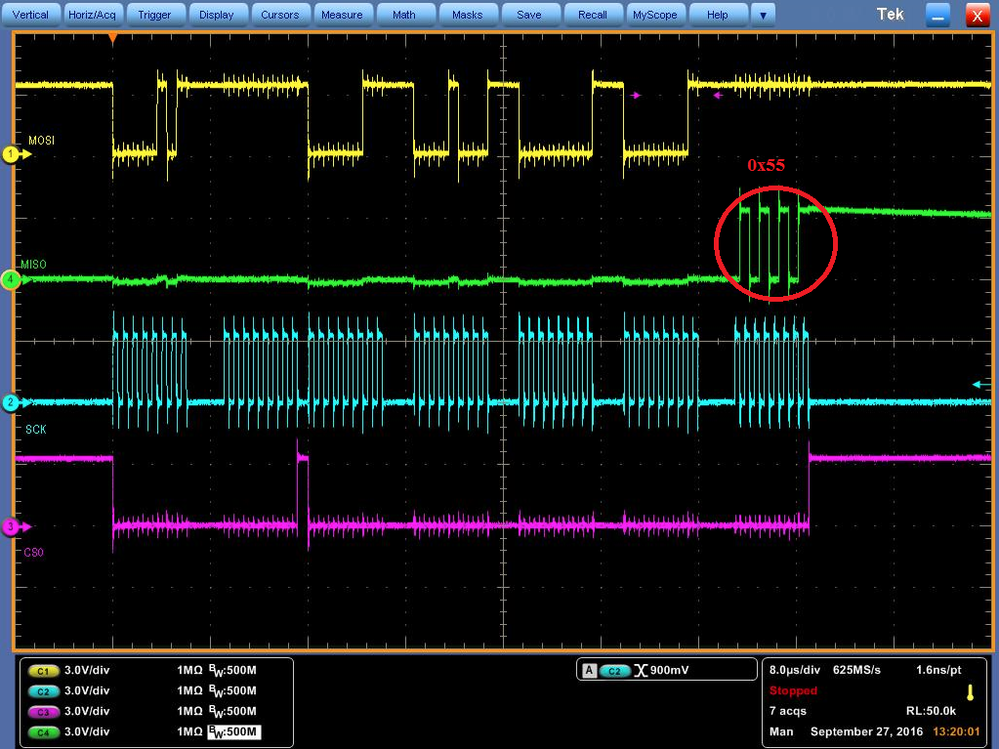The image size is (999, 749).
Task: Open the MyScope menu
Action: point(654,15)
